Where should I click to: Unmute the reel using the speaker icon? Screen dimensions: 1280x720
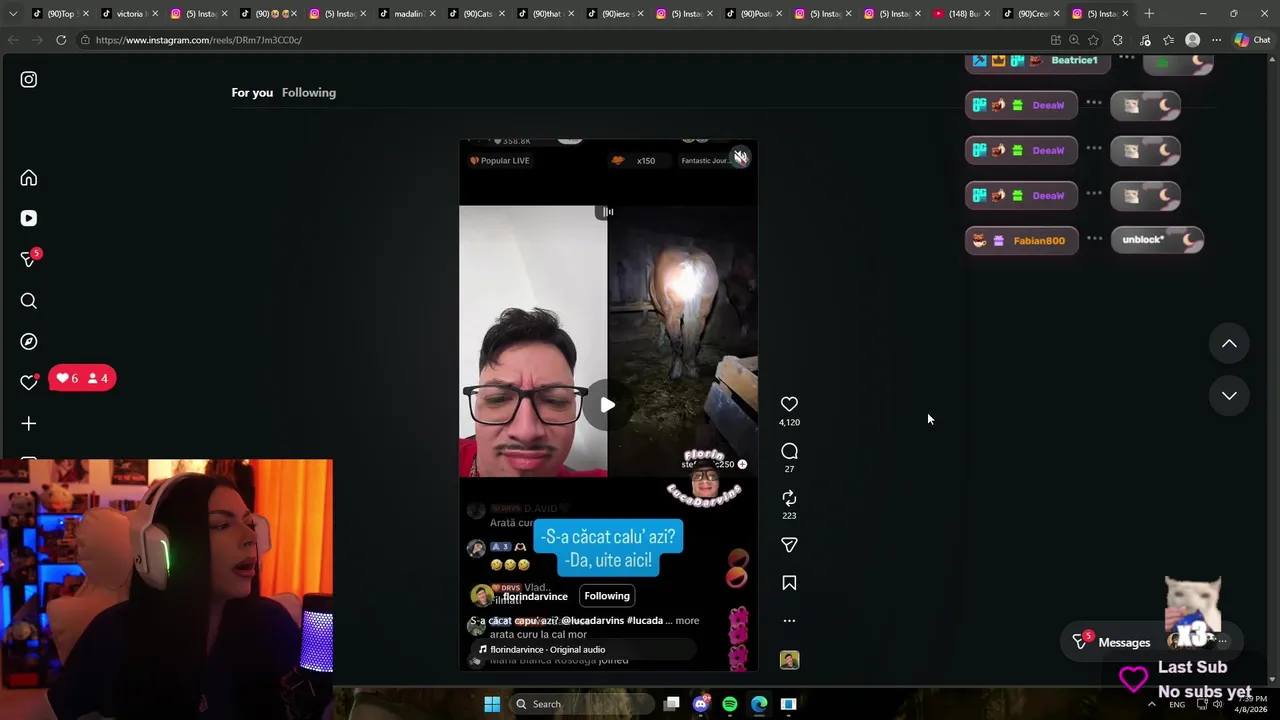[x=740, y=157]
